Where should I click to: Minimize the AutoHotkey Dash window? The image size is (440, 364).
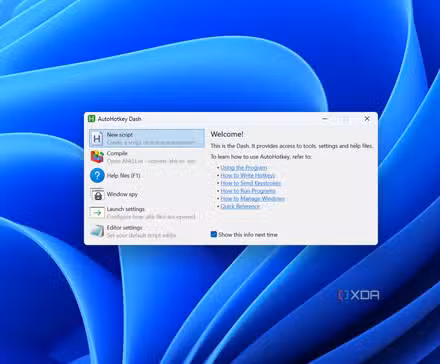tap(325, 119)
